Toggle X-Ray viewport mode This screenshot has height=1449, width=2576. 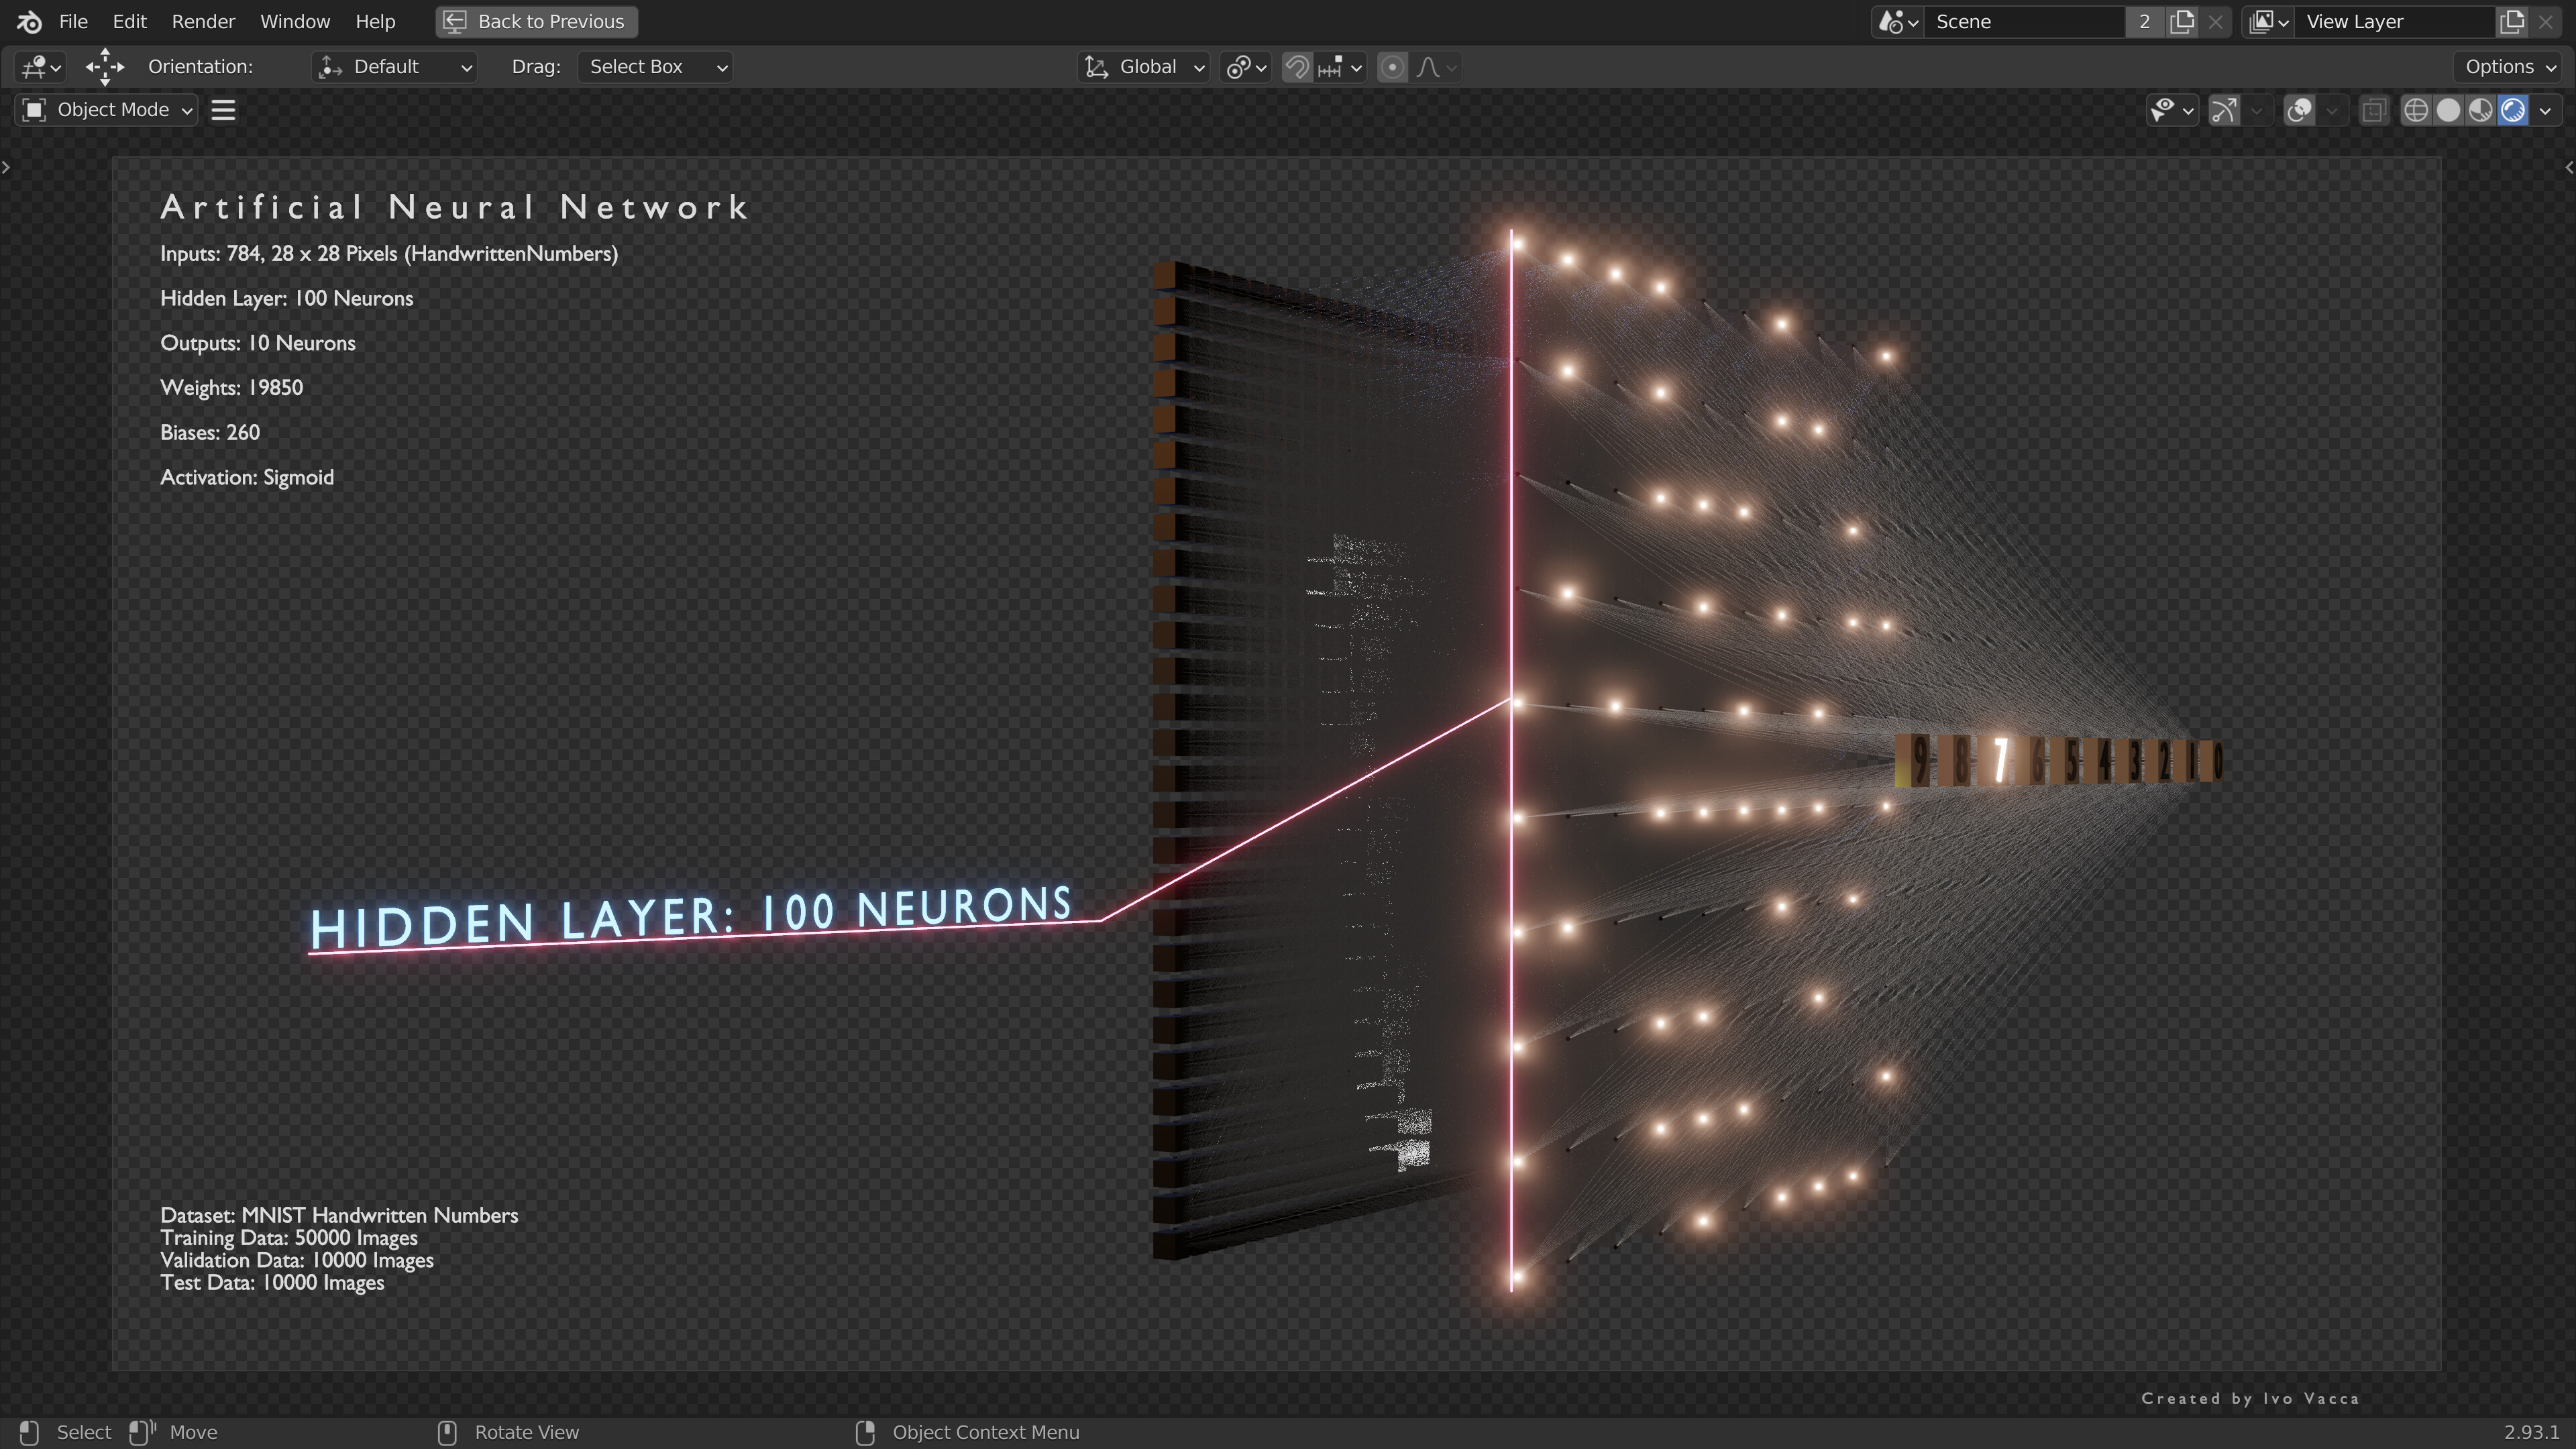(x=2374, y=110)
